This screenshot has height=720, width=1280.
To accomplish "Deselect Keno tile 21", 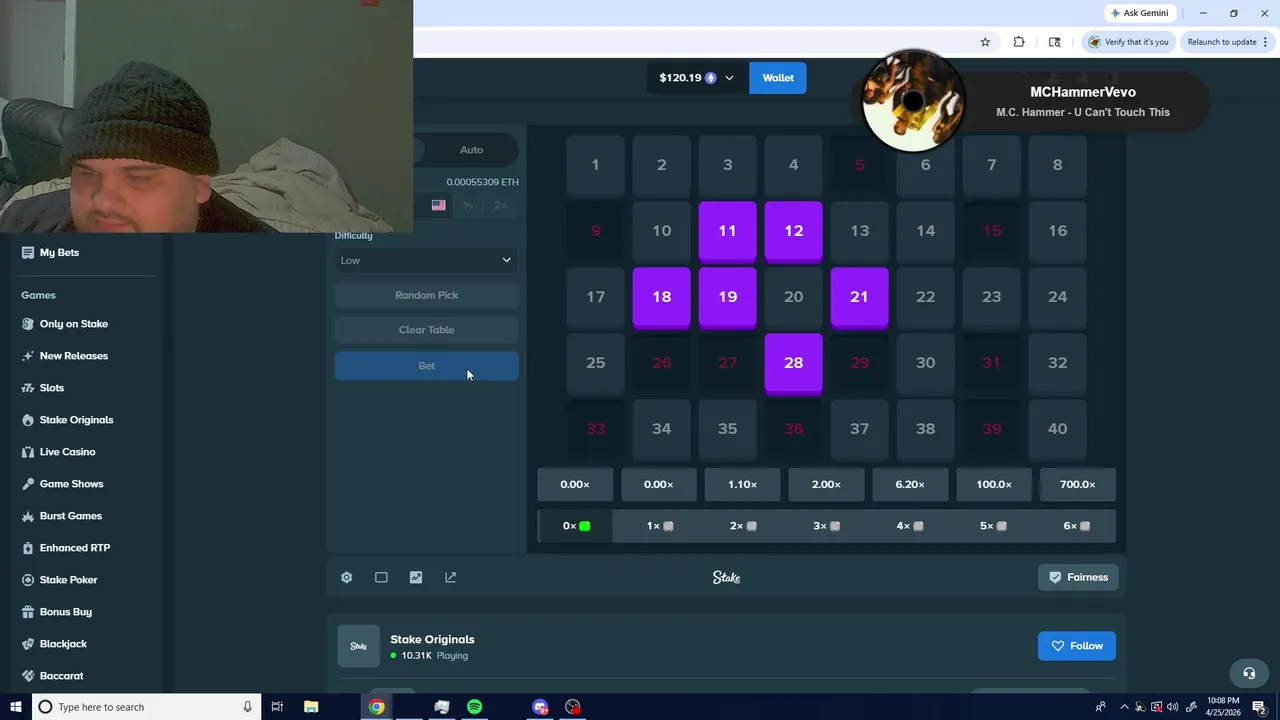I will click(859, 297).
